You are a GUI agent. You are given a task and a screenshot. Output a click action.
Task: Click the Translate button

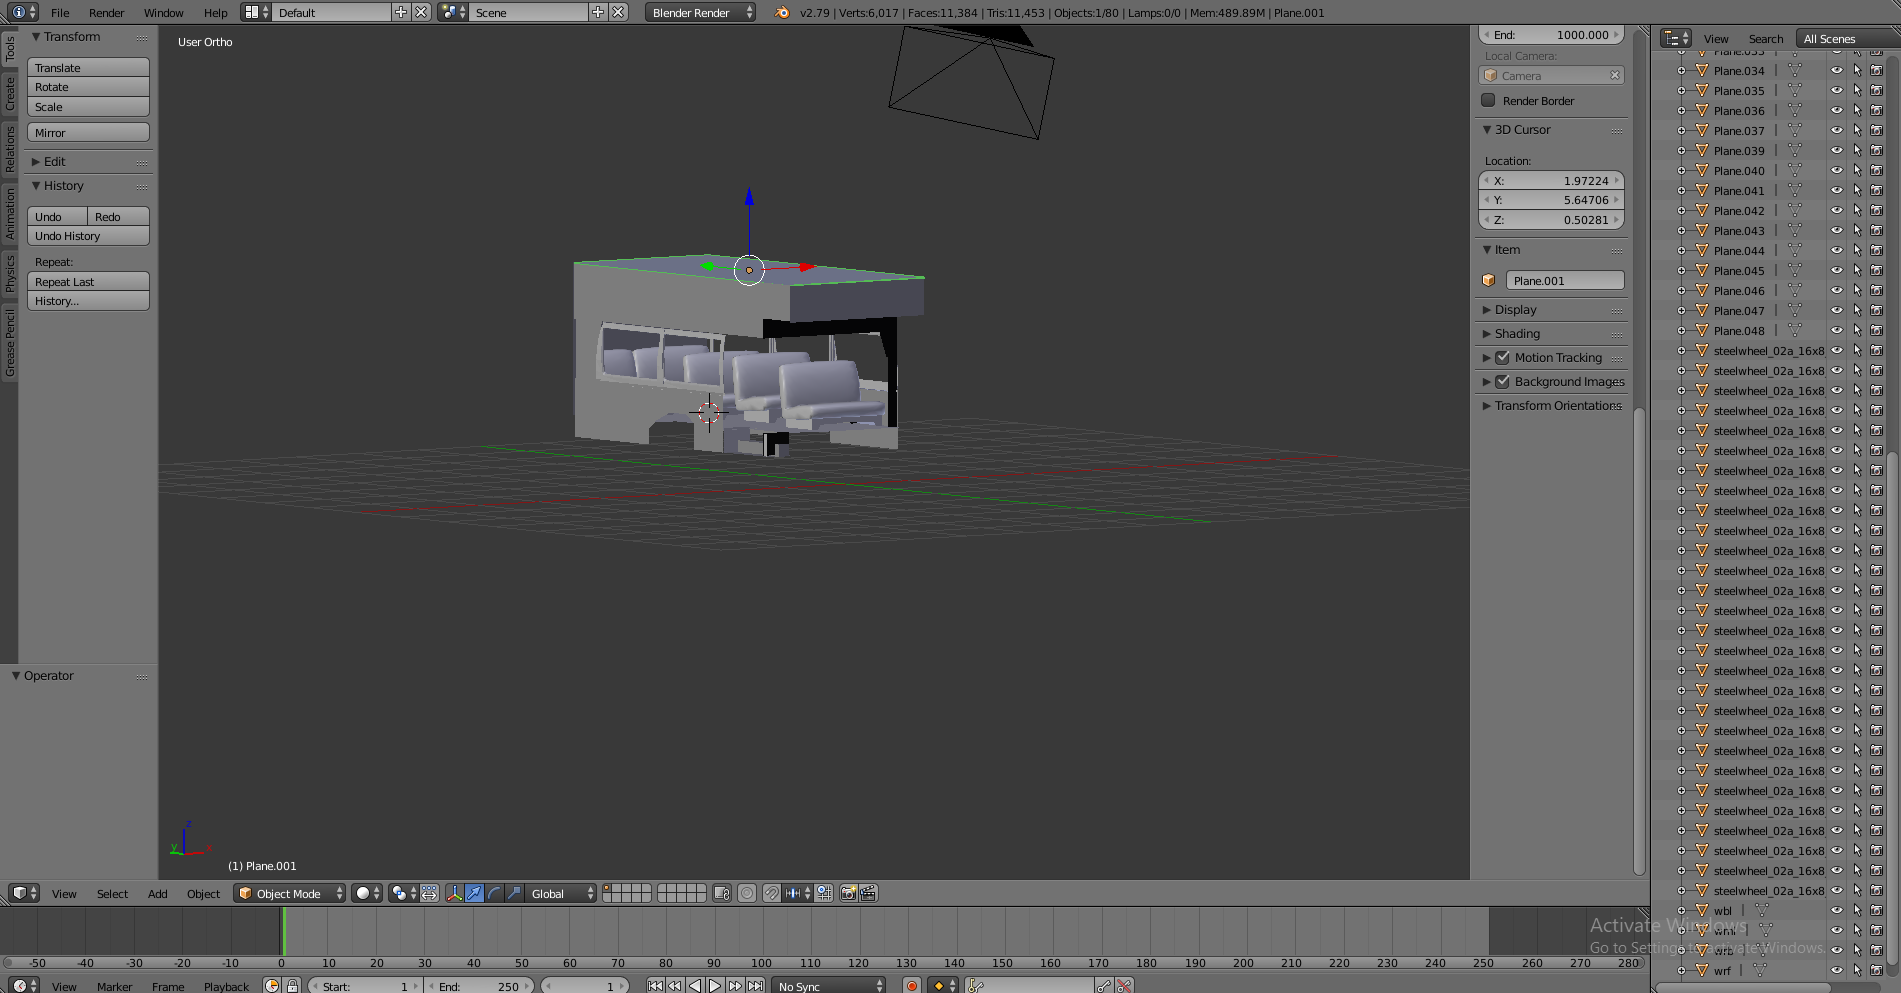tap(88, 68)
